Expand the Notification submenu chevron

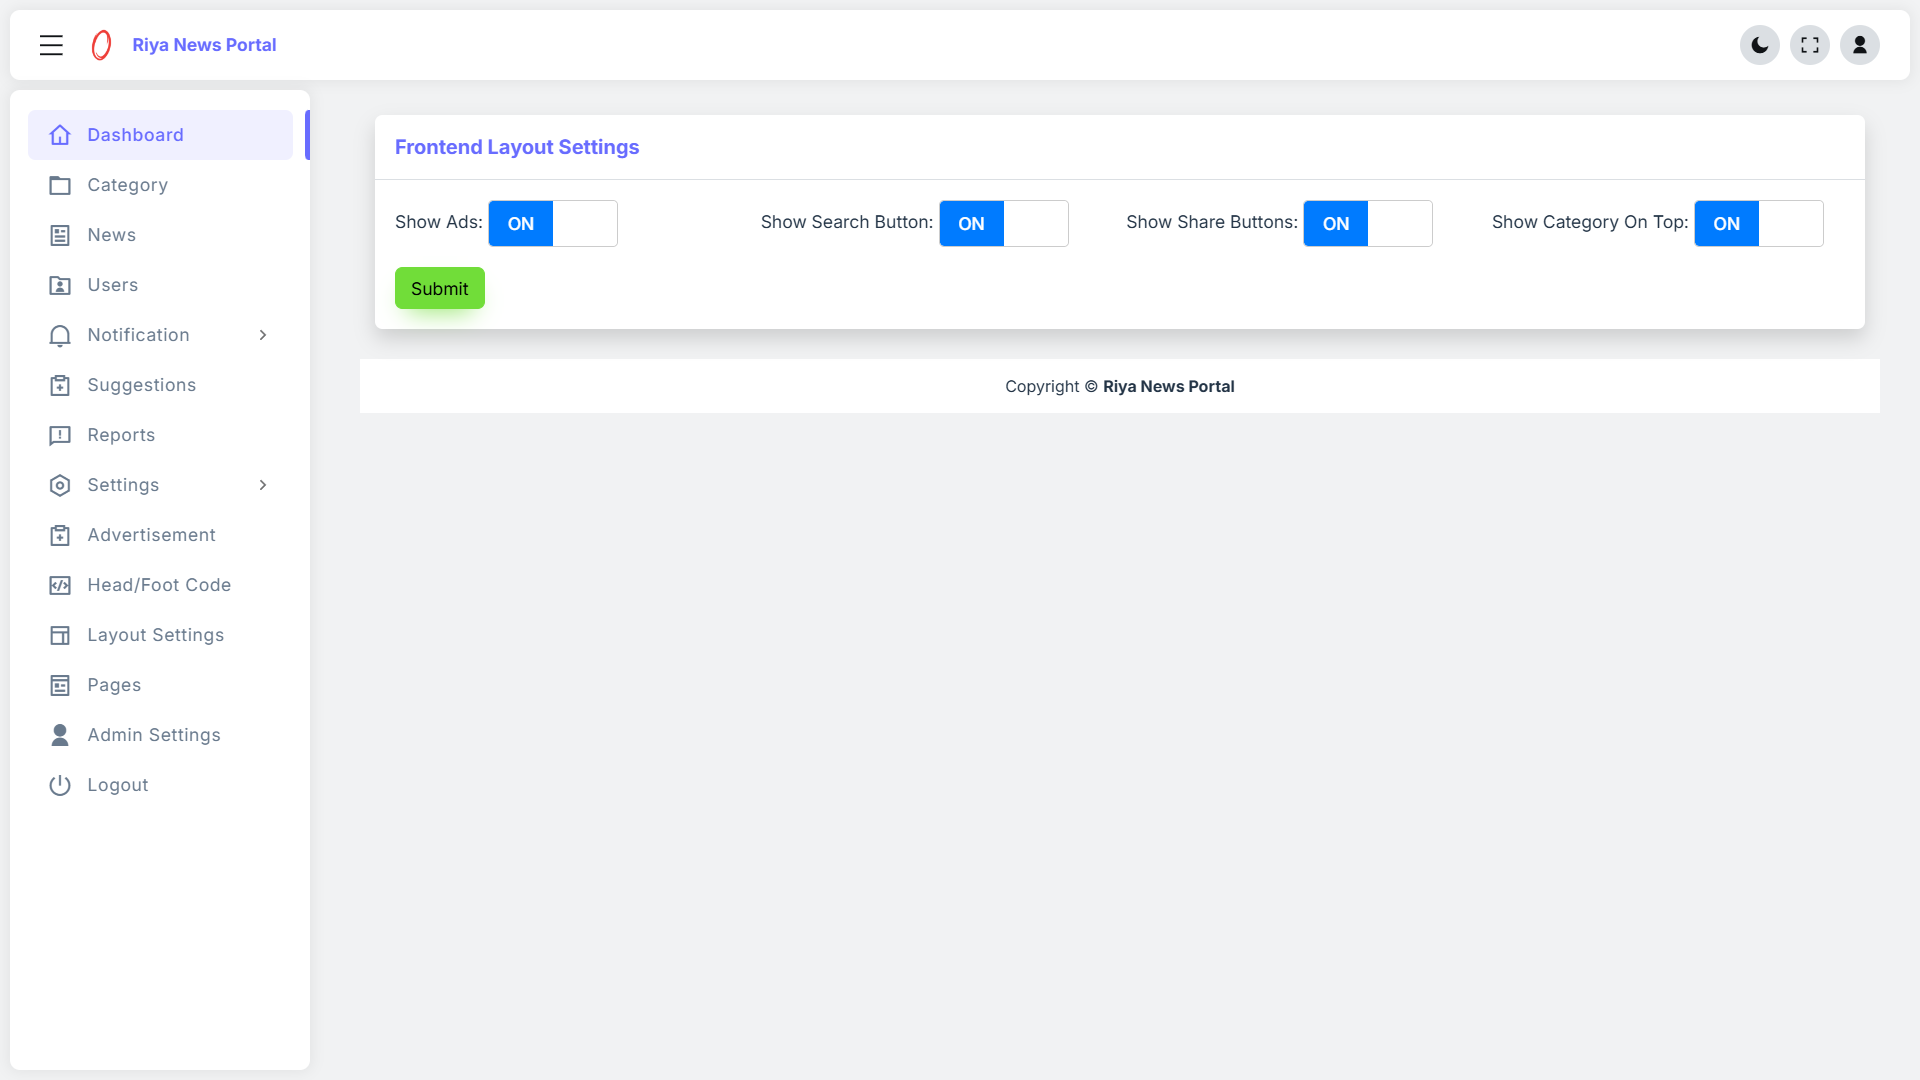[263, 335]
